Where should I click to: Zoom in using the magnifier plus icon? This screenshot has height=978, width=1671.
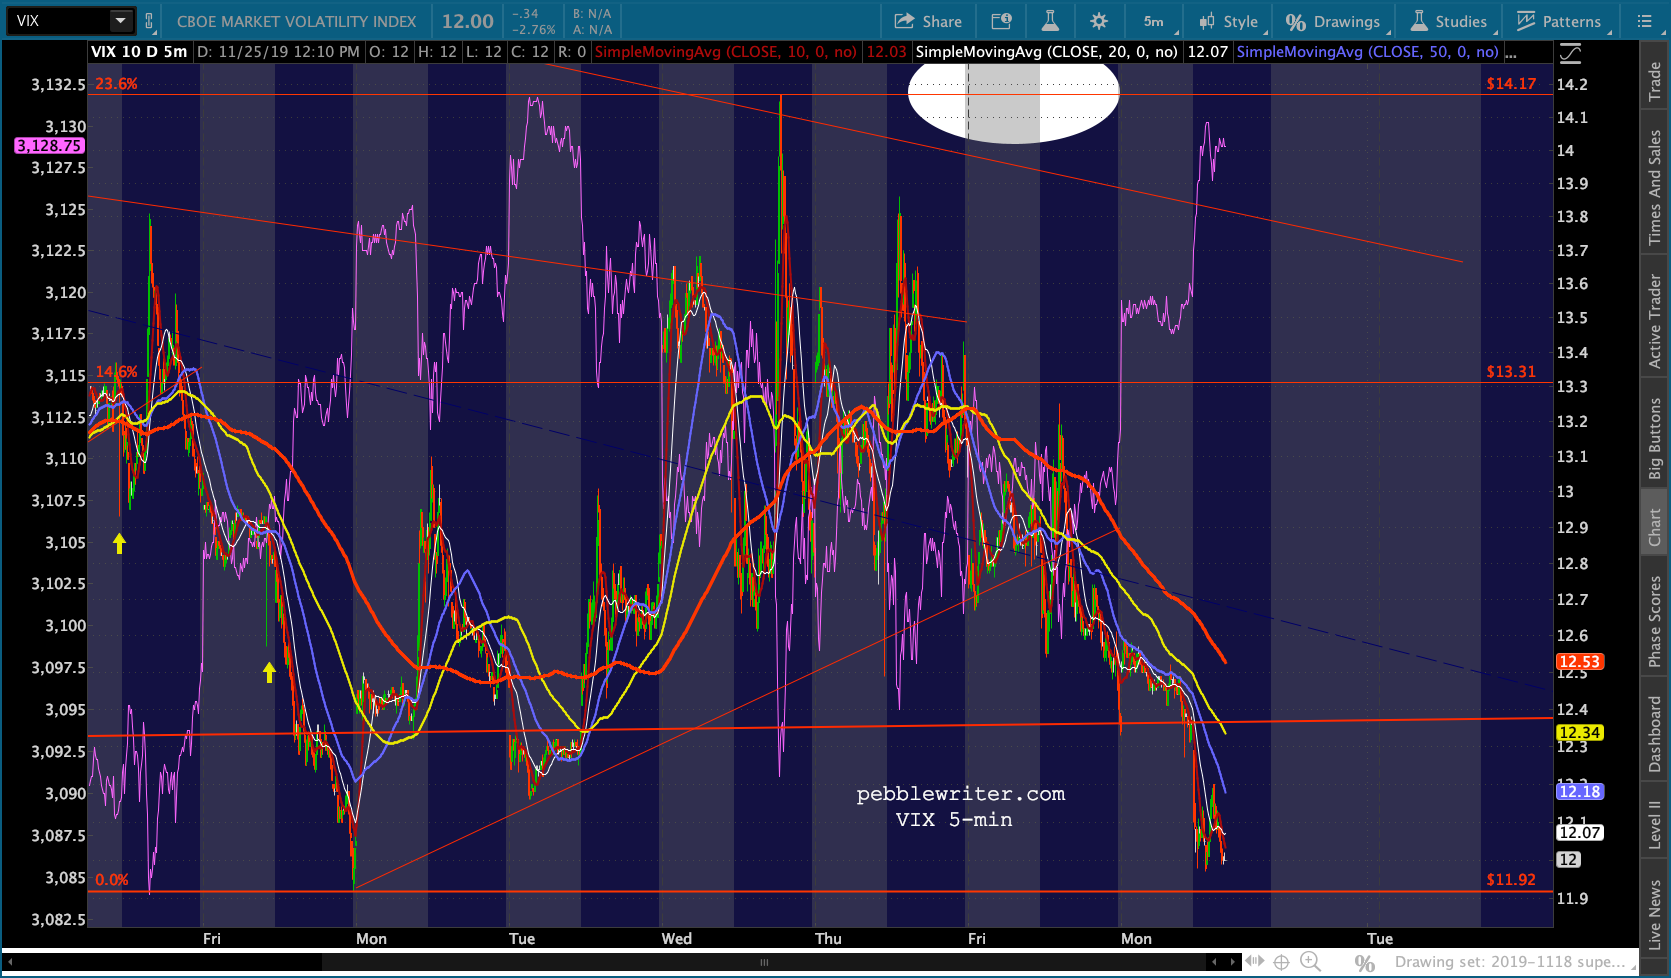1309,962
